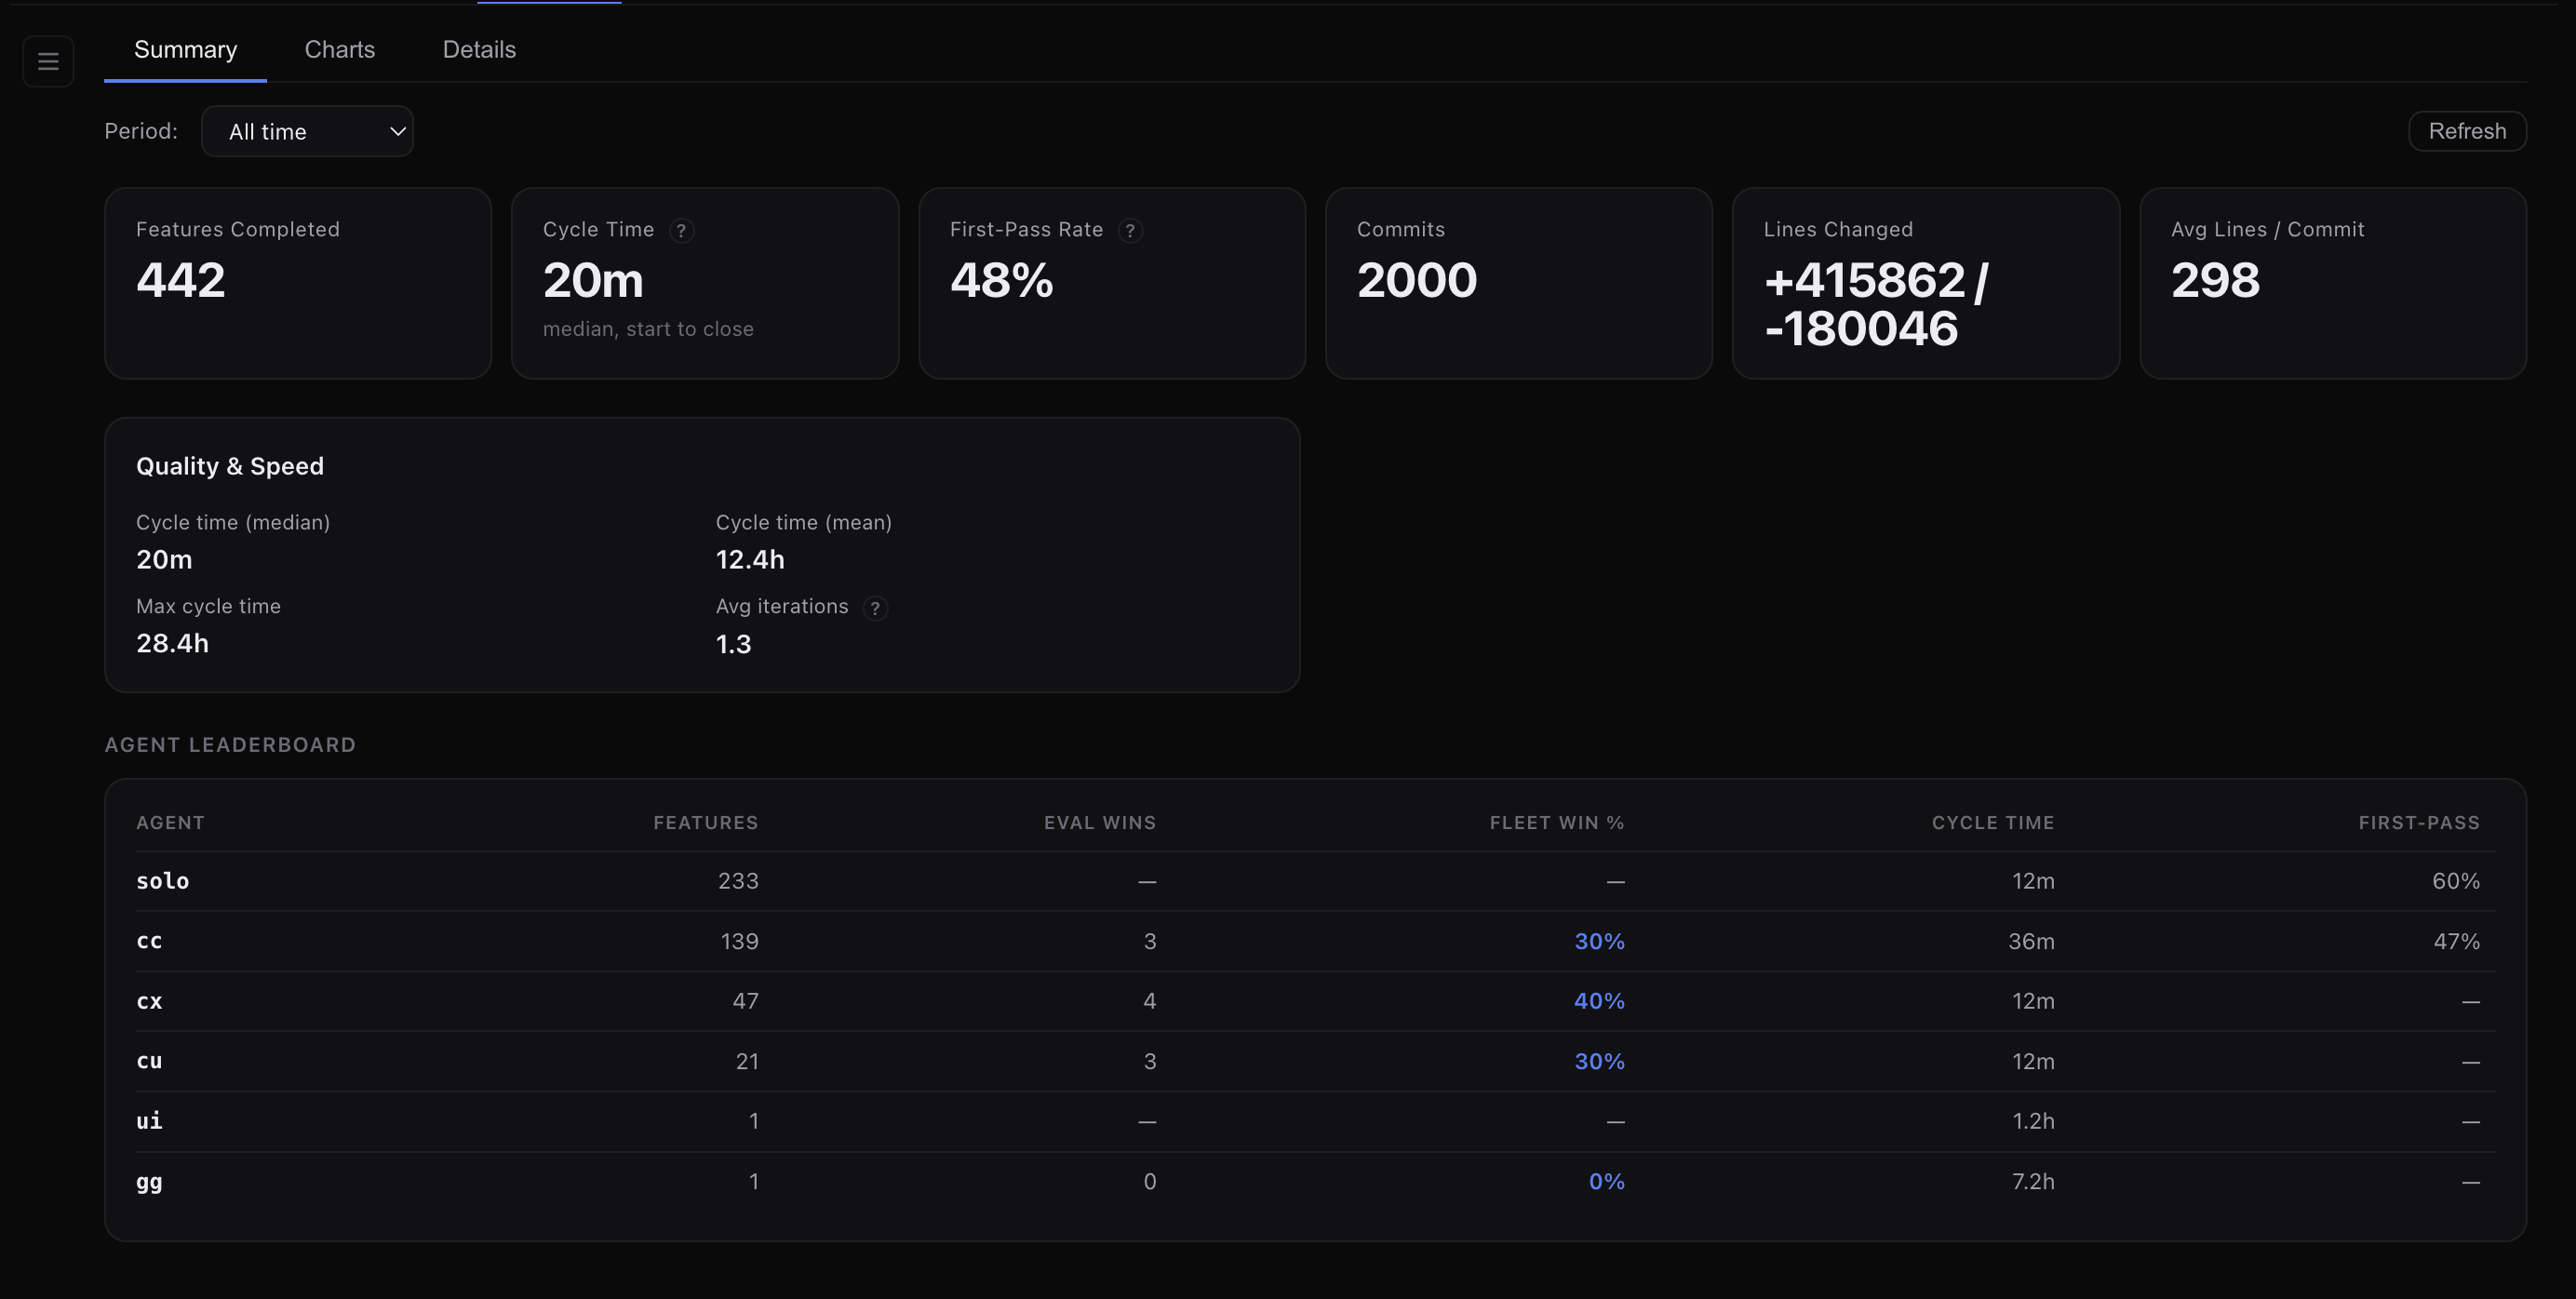
Task: Click the cx agent's 40% fleet win link
Action: (1598, 1001)
